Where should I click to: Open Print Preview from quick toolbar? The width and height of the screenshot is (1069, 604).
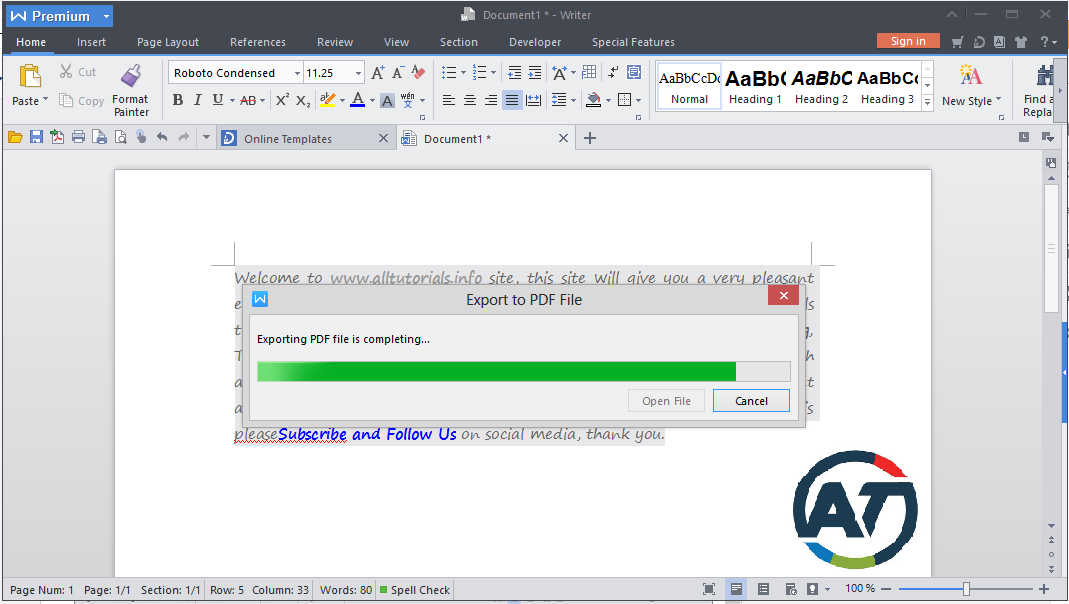[121, 138]
